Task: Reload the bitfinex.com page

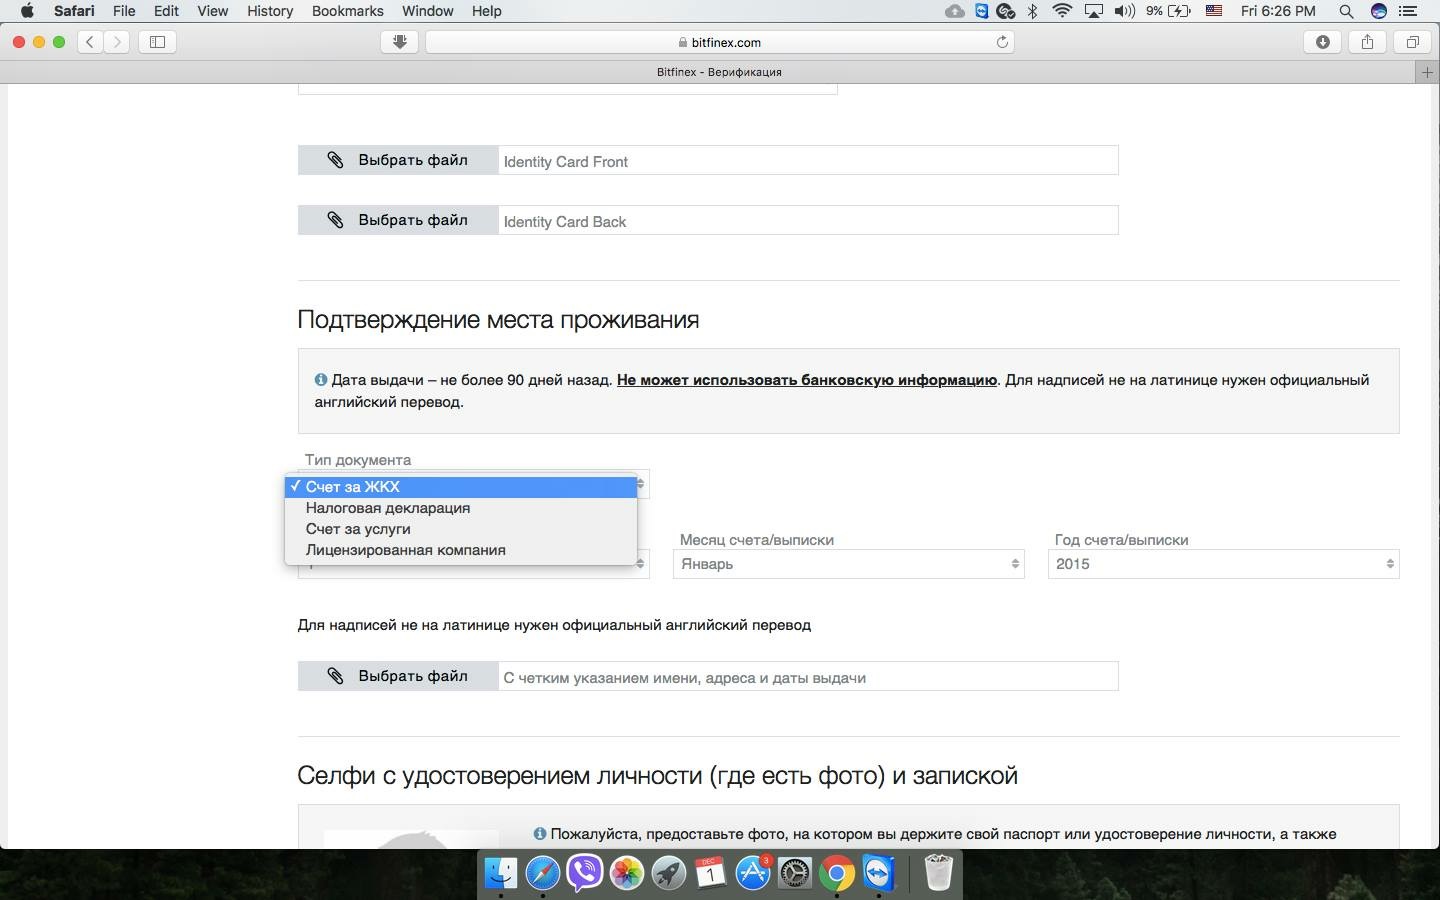Action: pyautogui.click(x=1002, y=42)
